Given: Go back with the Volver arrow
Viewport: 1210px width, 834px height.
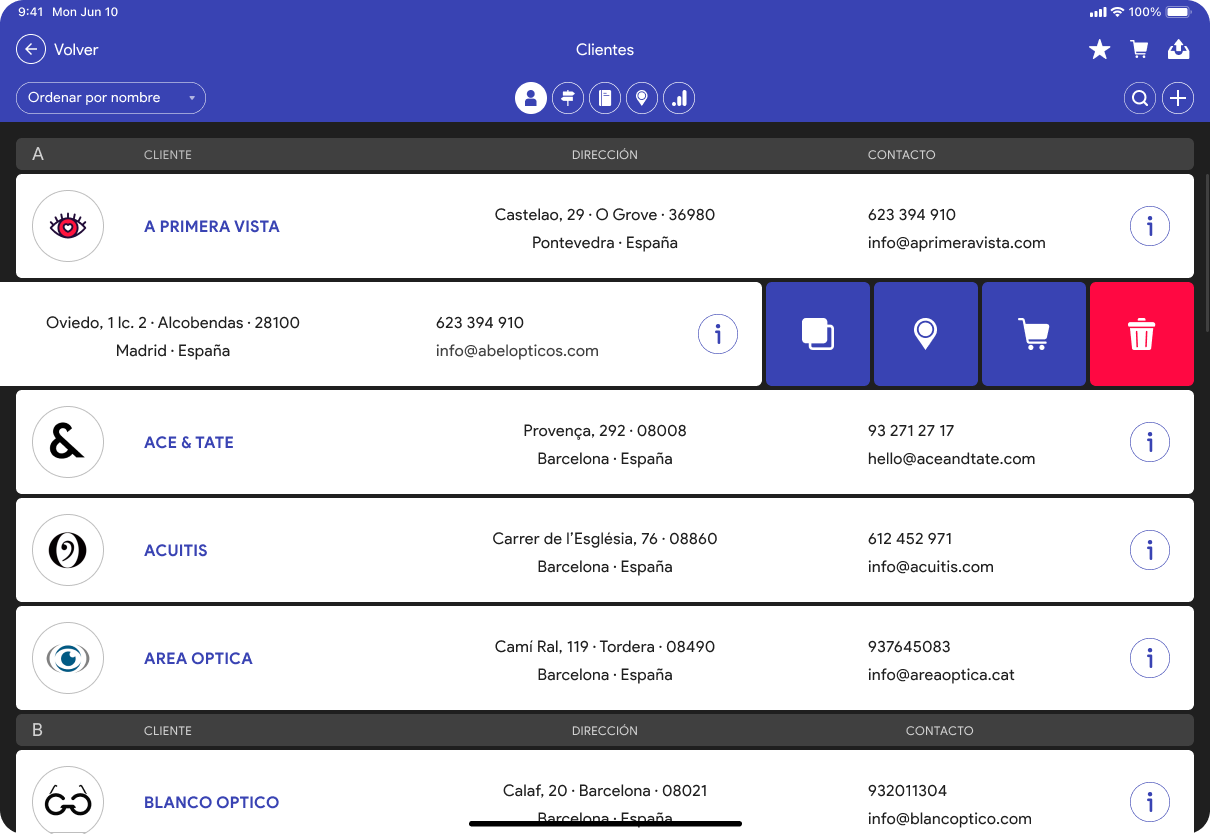Looking at the screenshot, I should click(31, 49).
